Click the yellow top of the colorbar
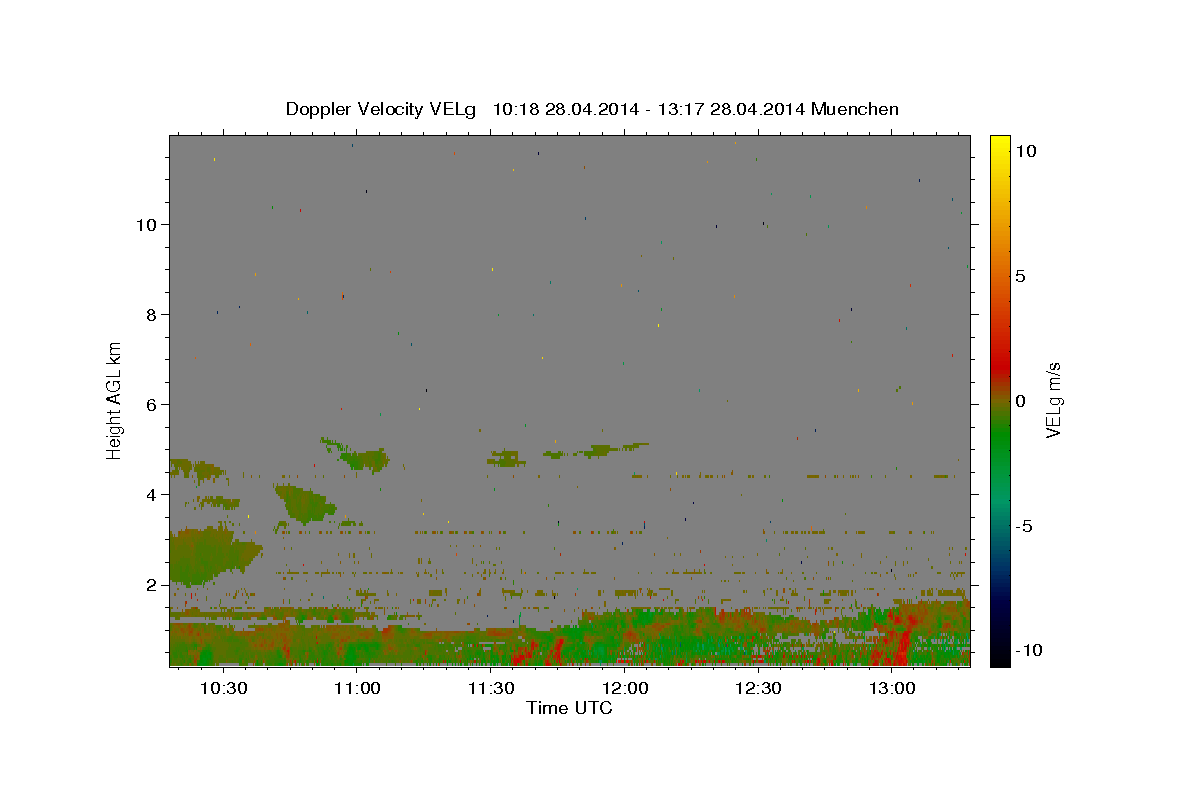Viewport: 1200px width, 800px height. pyautogui.click(x=999, y=145)
